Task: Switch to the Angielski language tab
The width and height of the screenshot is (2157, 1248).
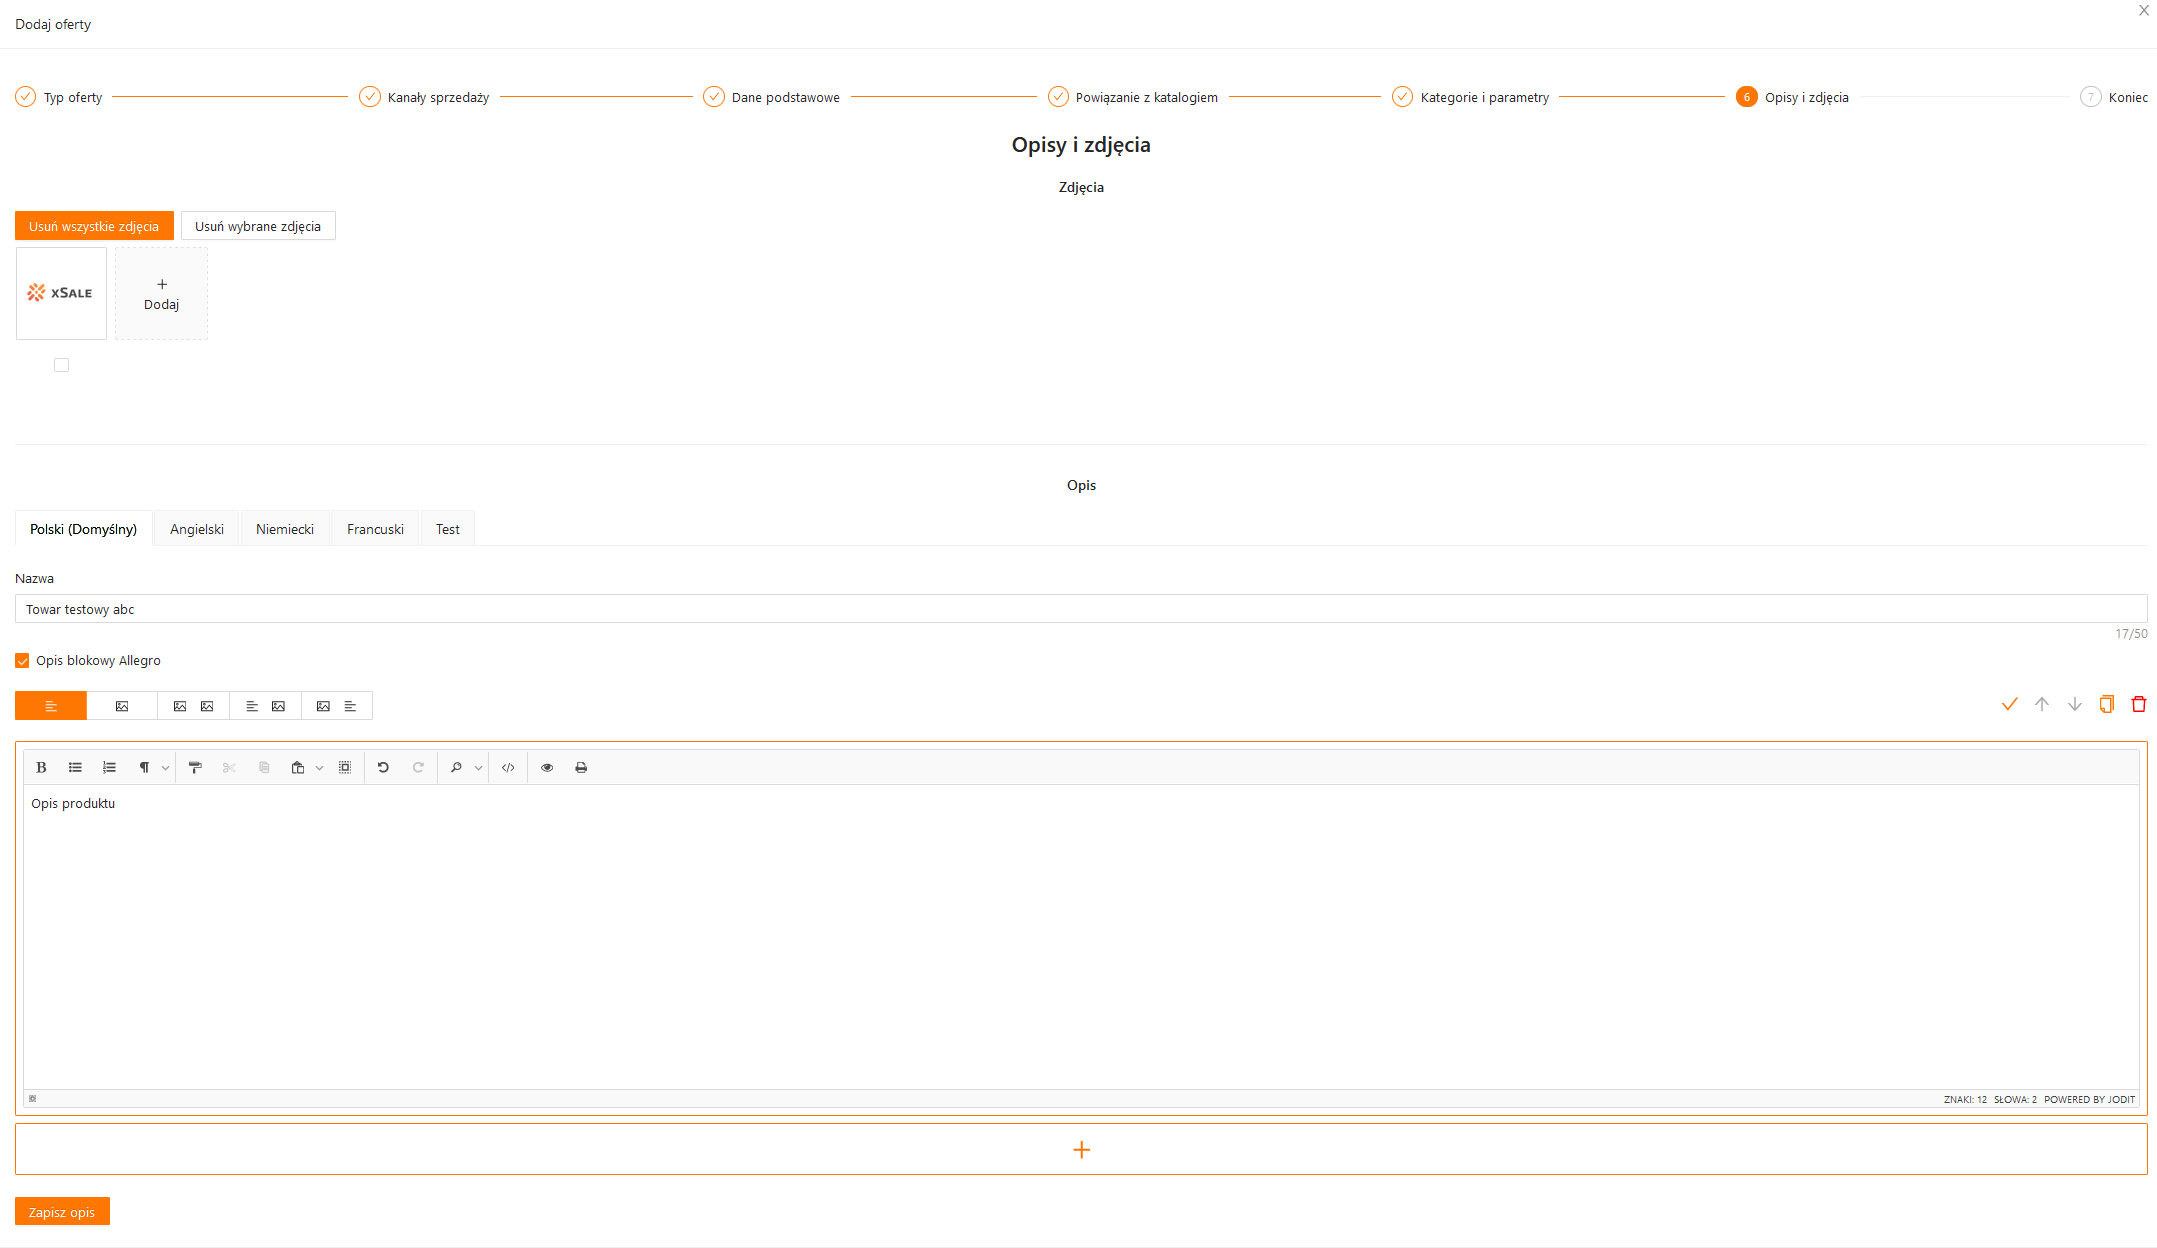Action: pyautogui.click(x=196, y=529)
